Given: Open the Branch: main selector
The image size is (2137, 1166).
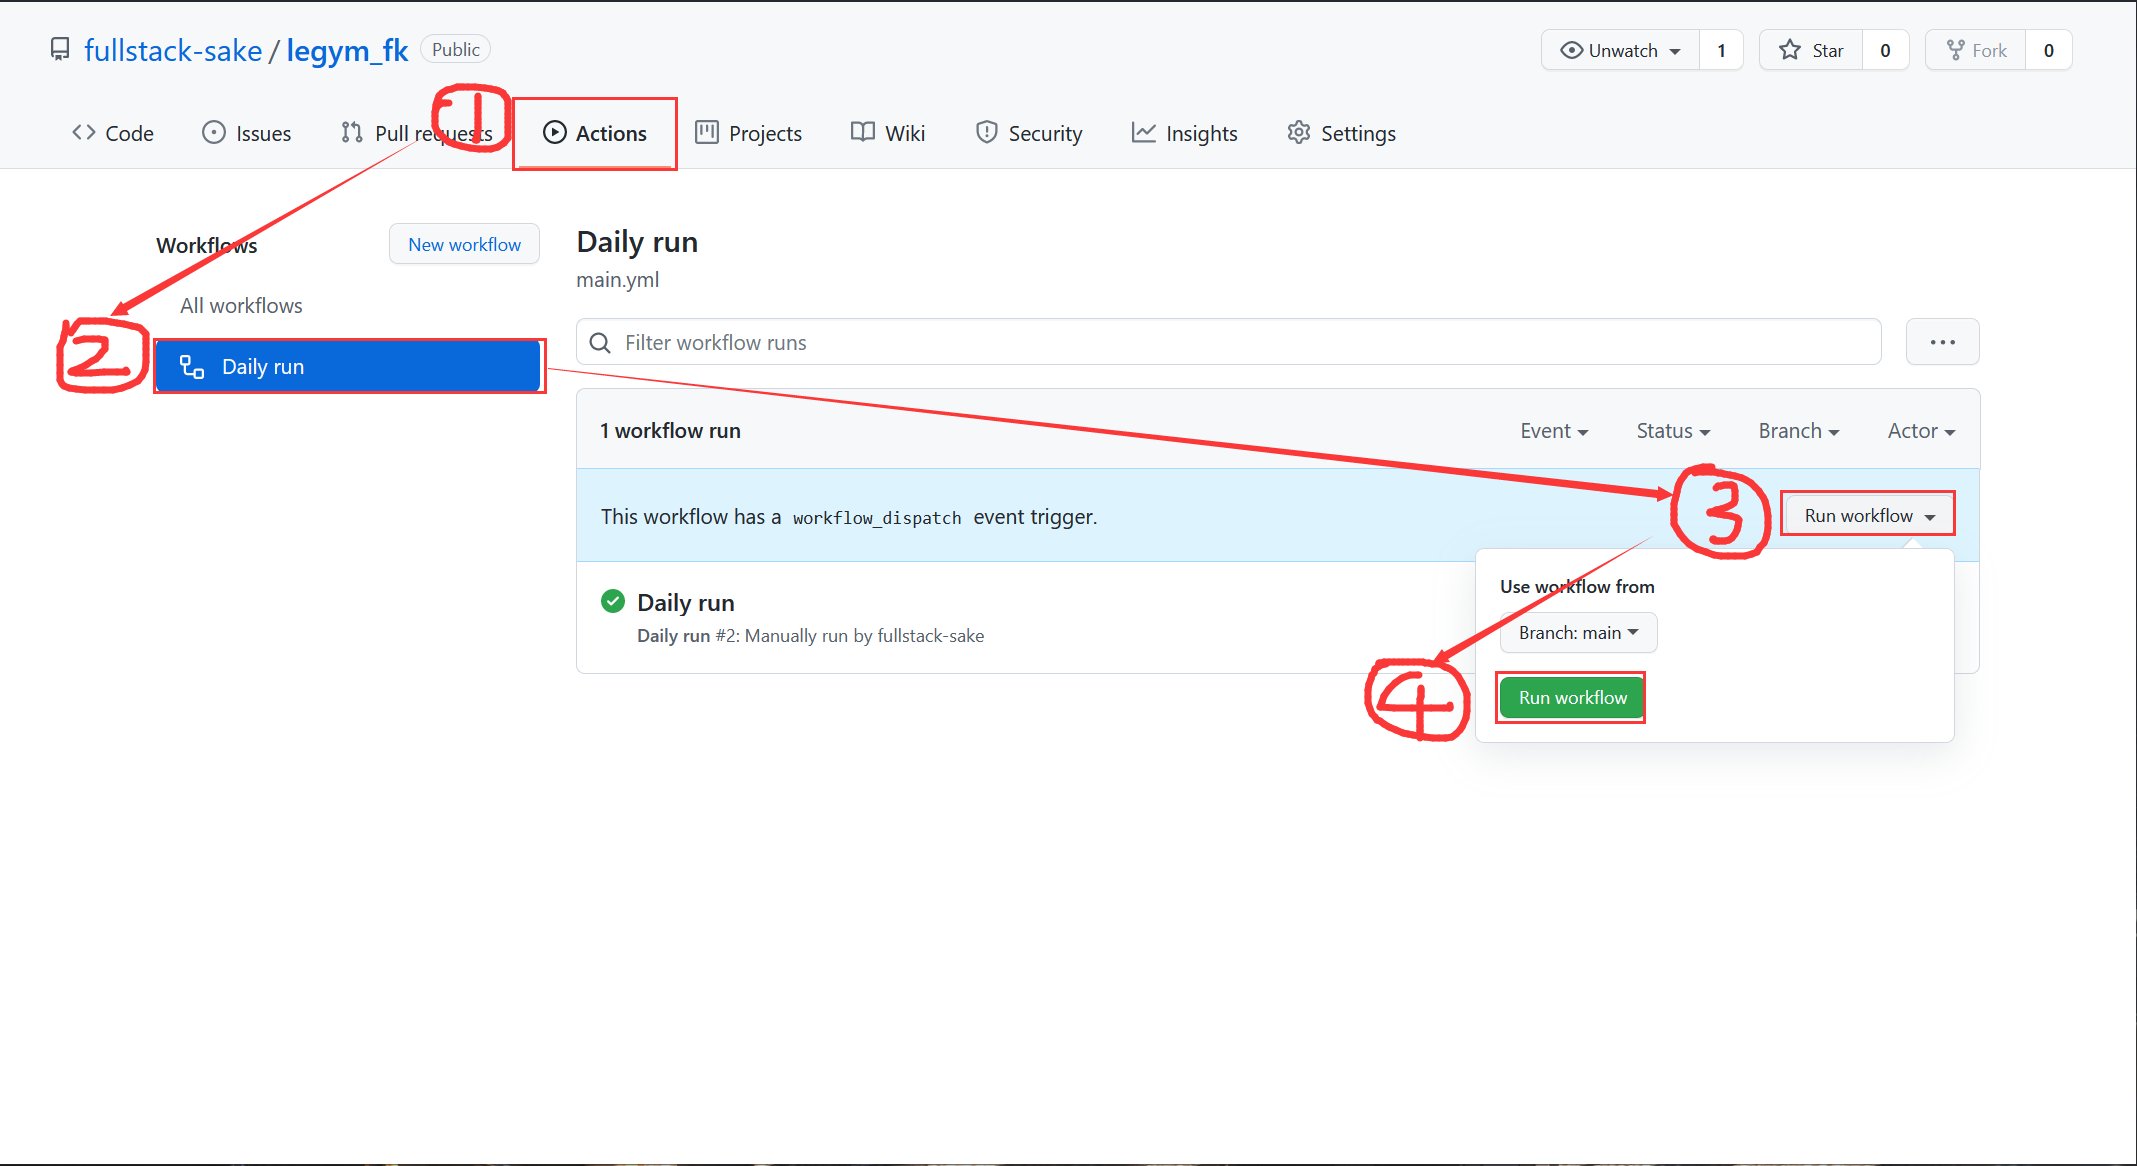Looking at the screenshot, I should [x=1578, y=633].
